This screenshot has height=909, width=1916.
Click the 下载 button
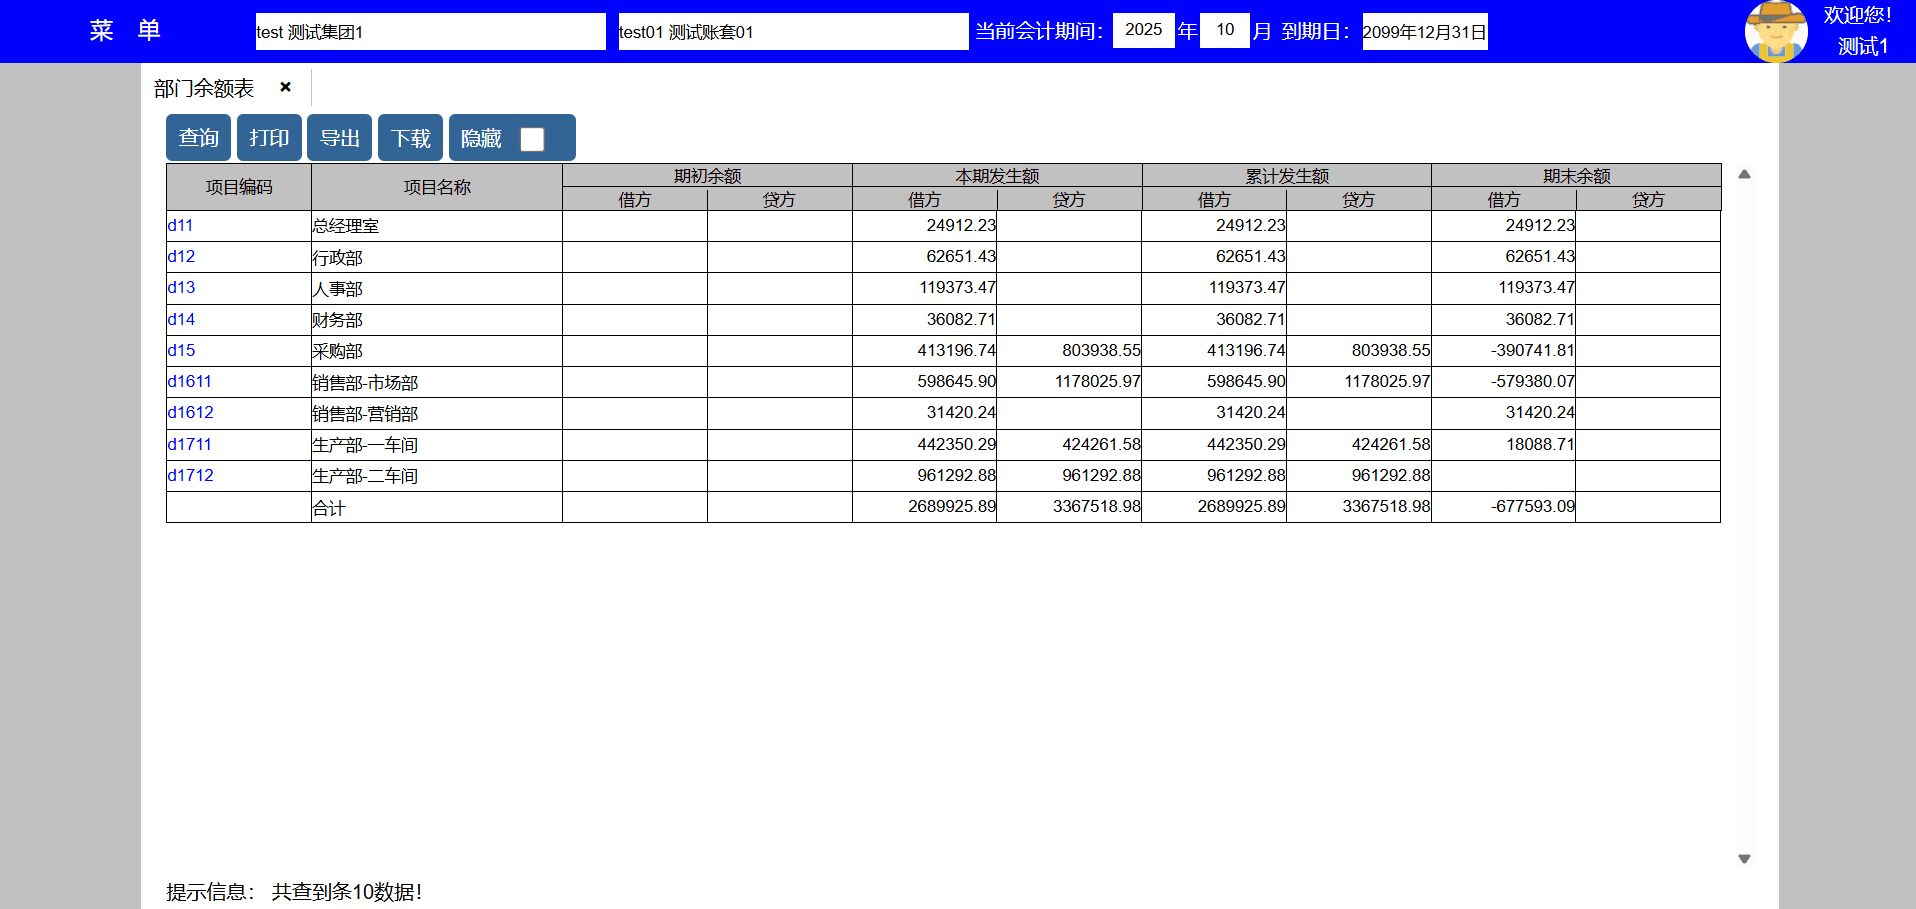point(410,138)
